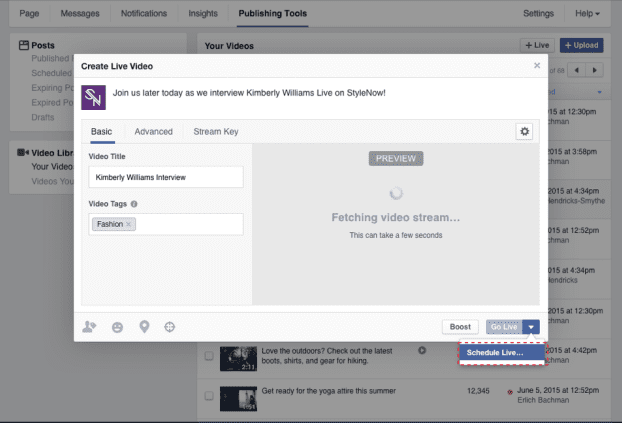Switch to the Stream Key tab
The height and width of the screenshot is (423, 622).
(x=215, y=132)
